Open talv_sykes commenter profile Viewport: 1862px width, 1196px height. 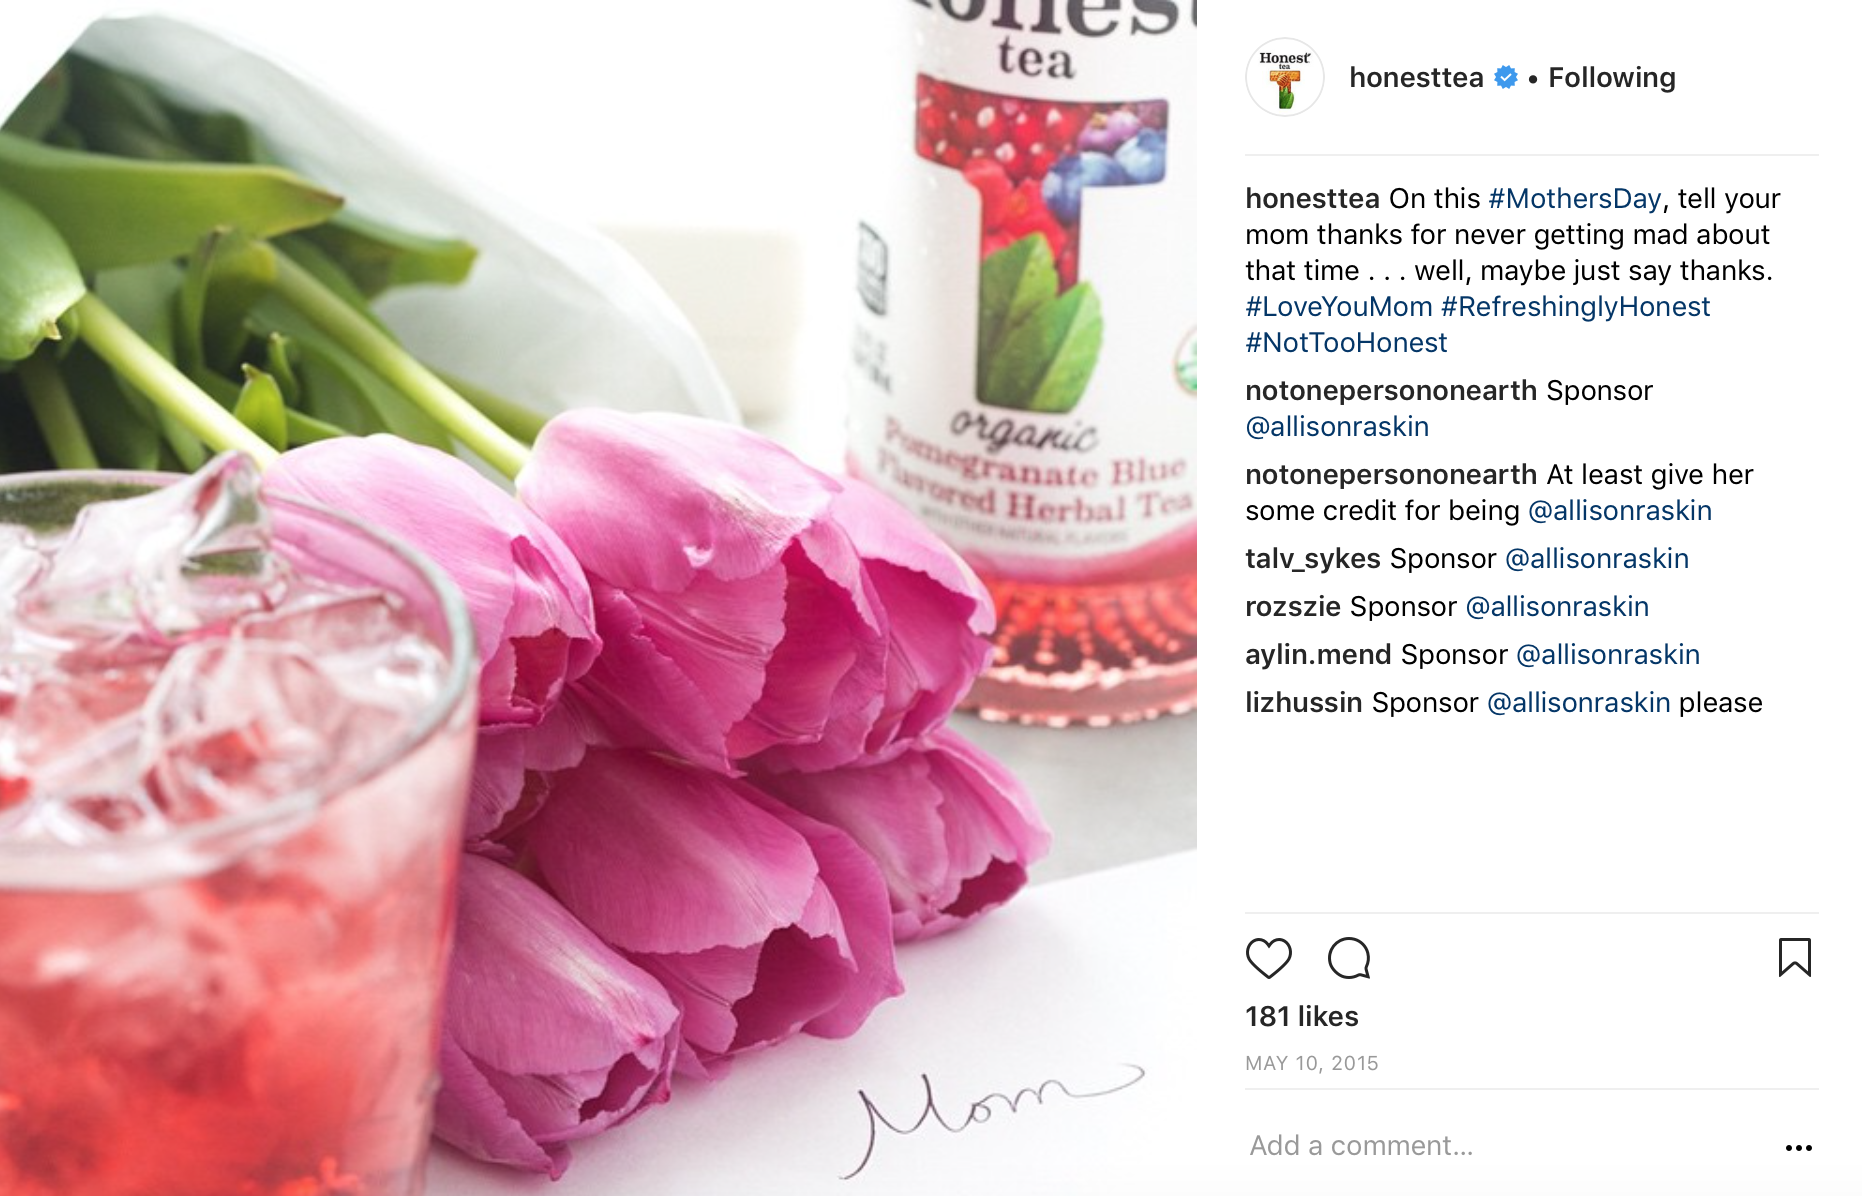click(x=1313, y=558)
